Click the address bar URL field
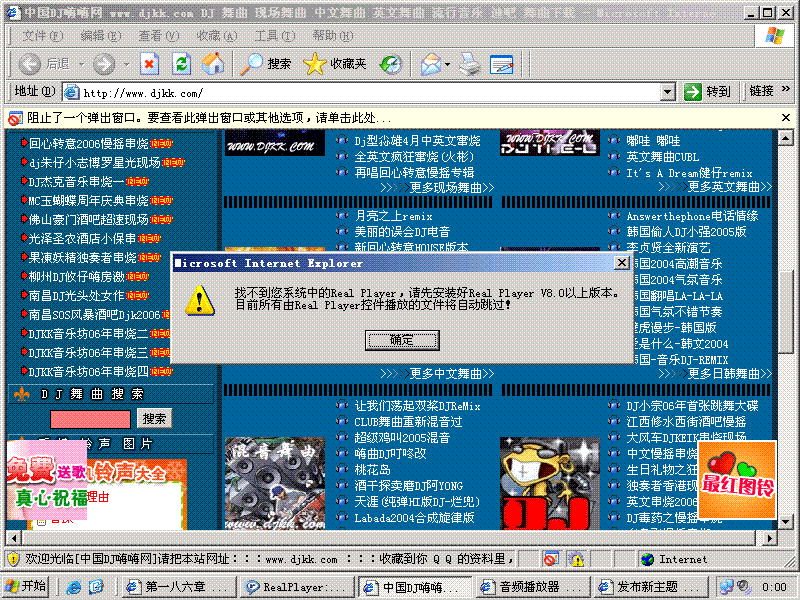This screenshot has height=600, width=800. (361, 93)
